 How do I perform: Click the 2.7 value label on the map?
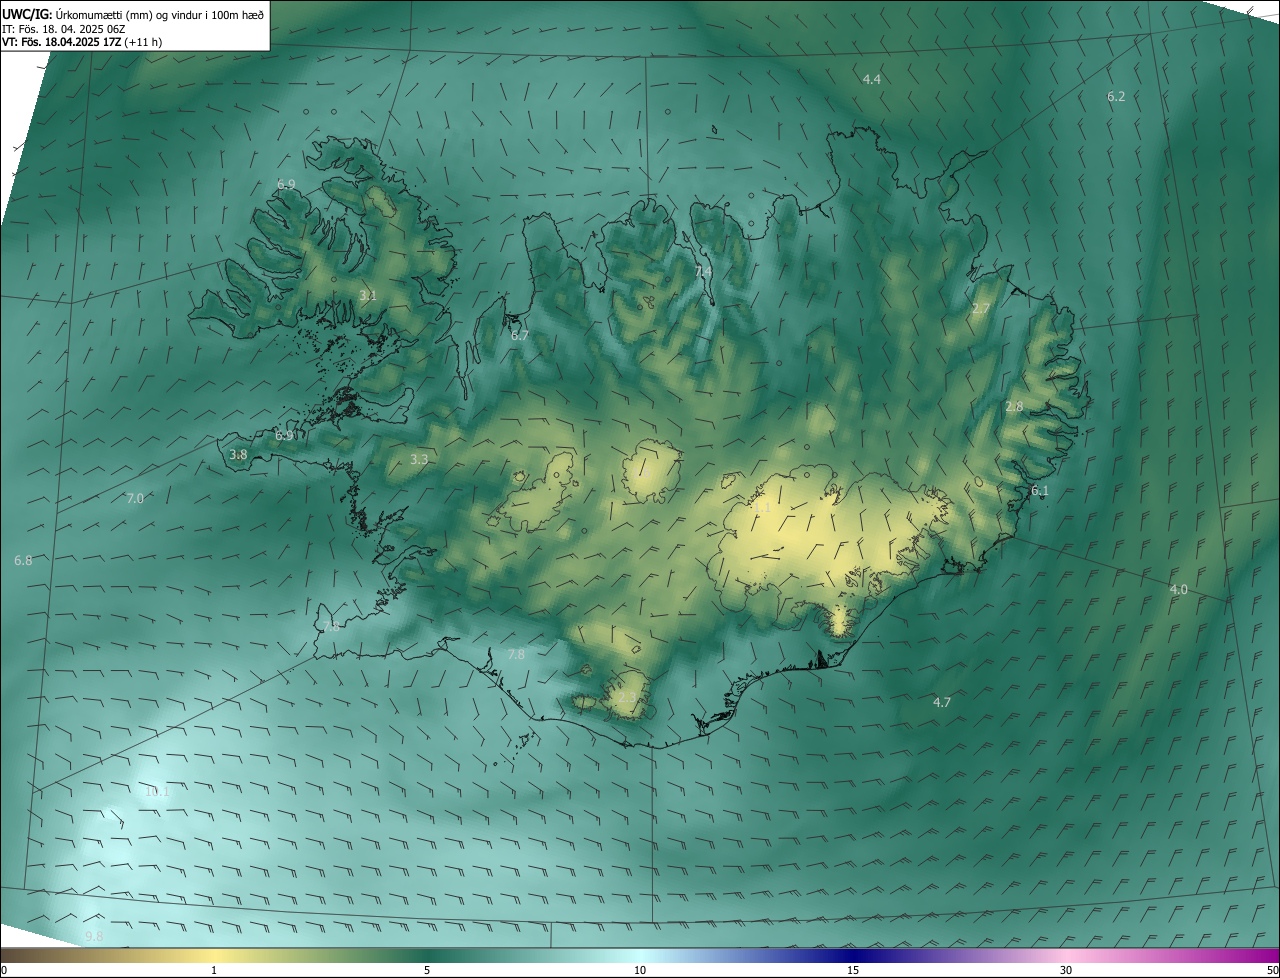(x=980, y=309)
